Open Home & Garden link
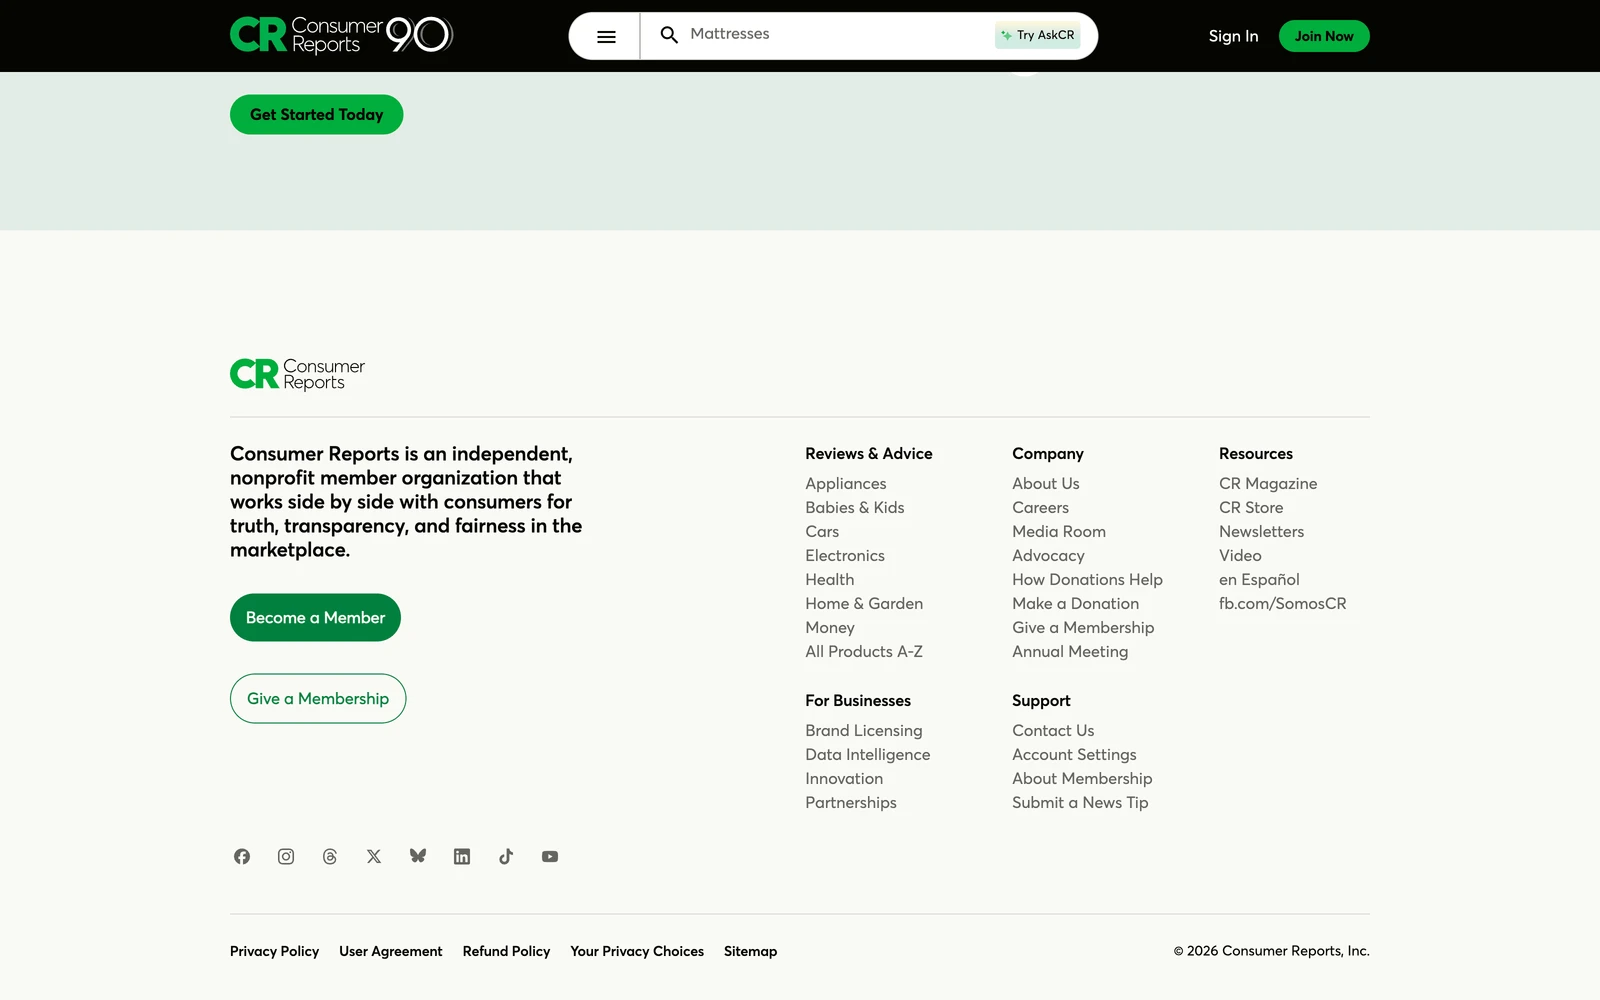 [x=864, y=604]
